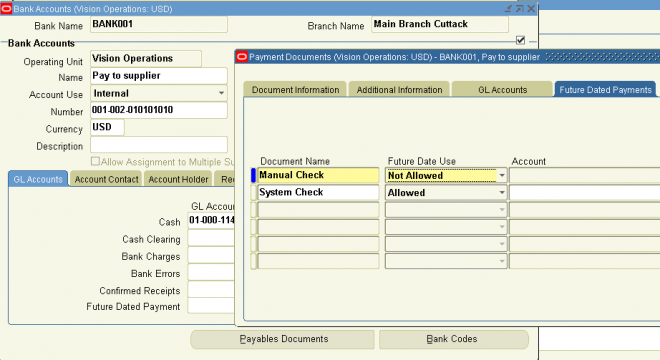Viewport: 660px width, 360px height.
Task: Select the Manual Check row indicator bar
Action: (x=253, y=175)
